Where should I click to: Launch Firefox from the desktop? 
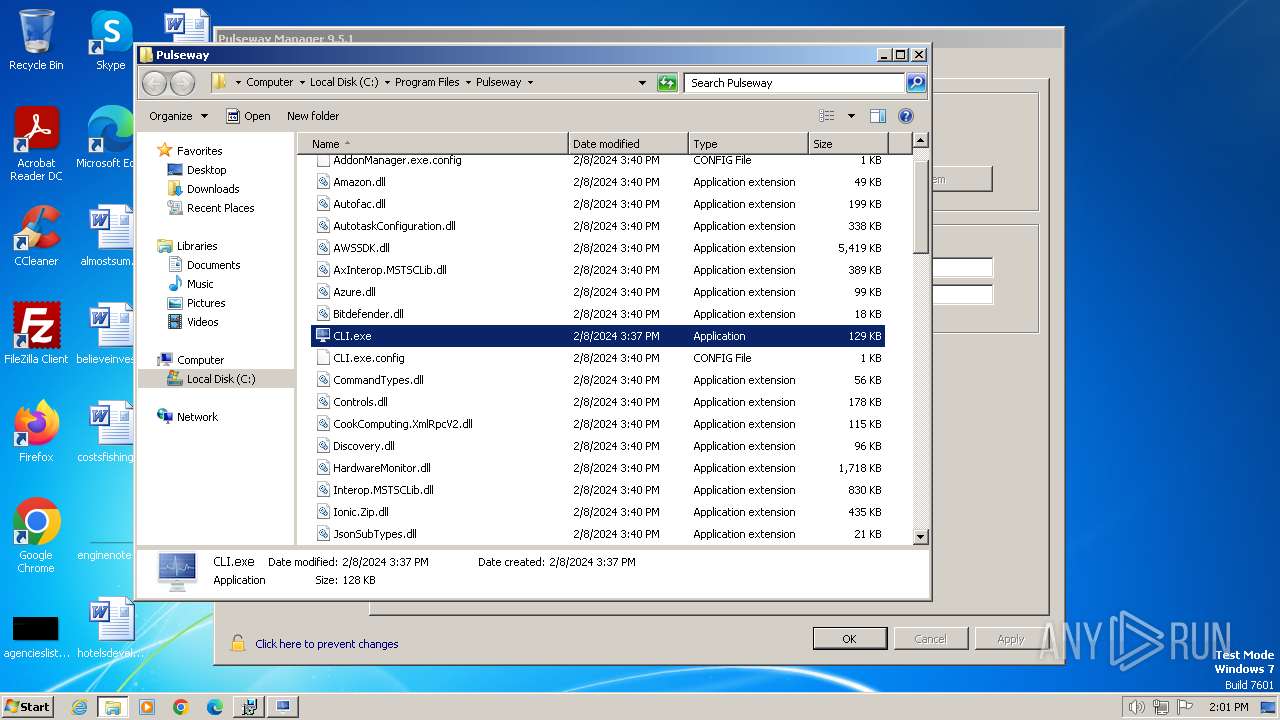(36, 431)
